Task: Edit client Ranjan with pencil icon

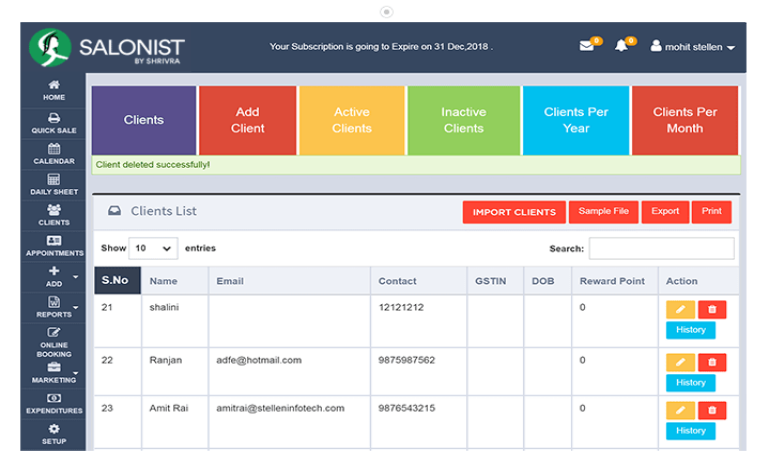Action: 680,362
